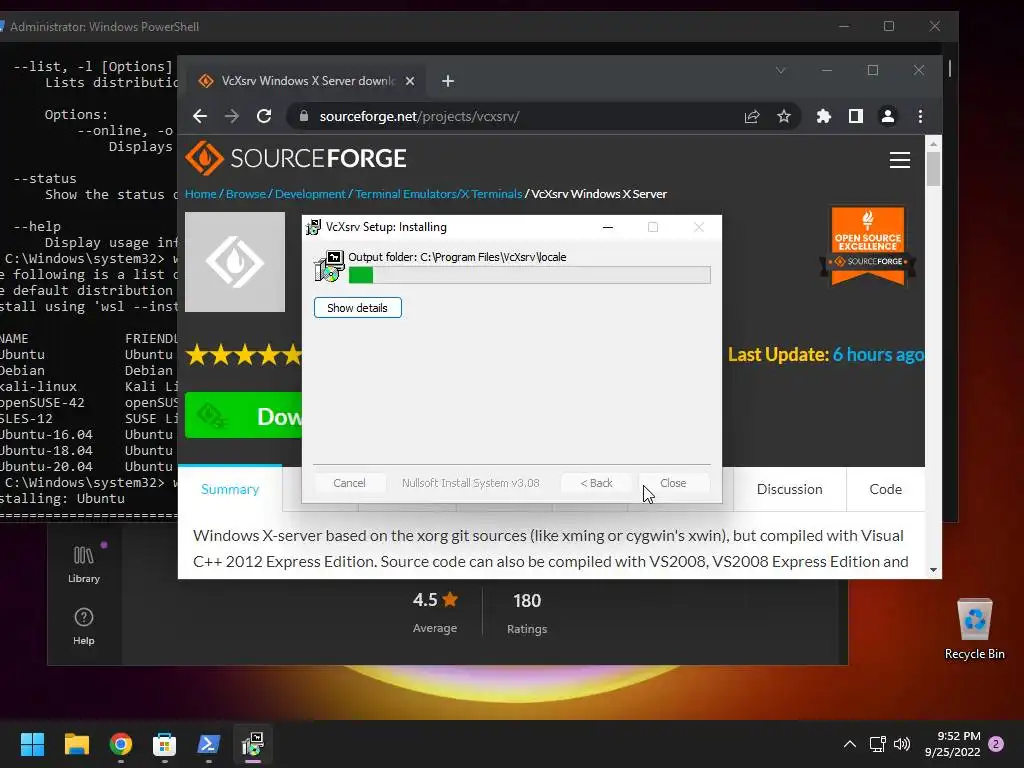
Task: Open a new Chrome tab
Action: click(447, 81)
